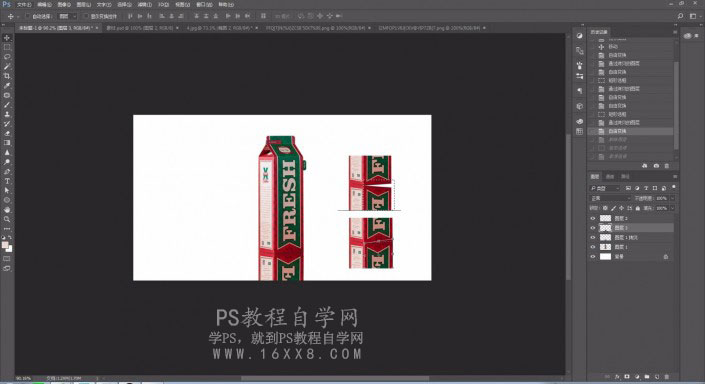This screenshot has height=384, width=705.
Task: Toggle lock all in the Layers panel
Action: coord(638,208)
